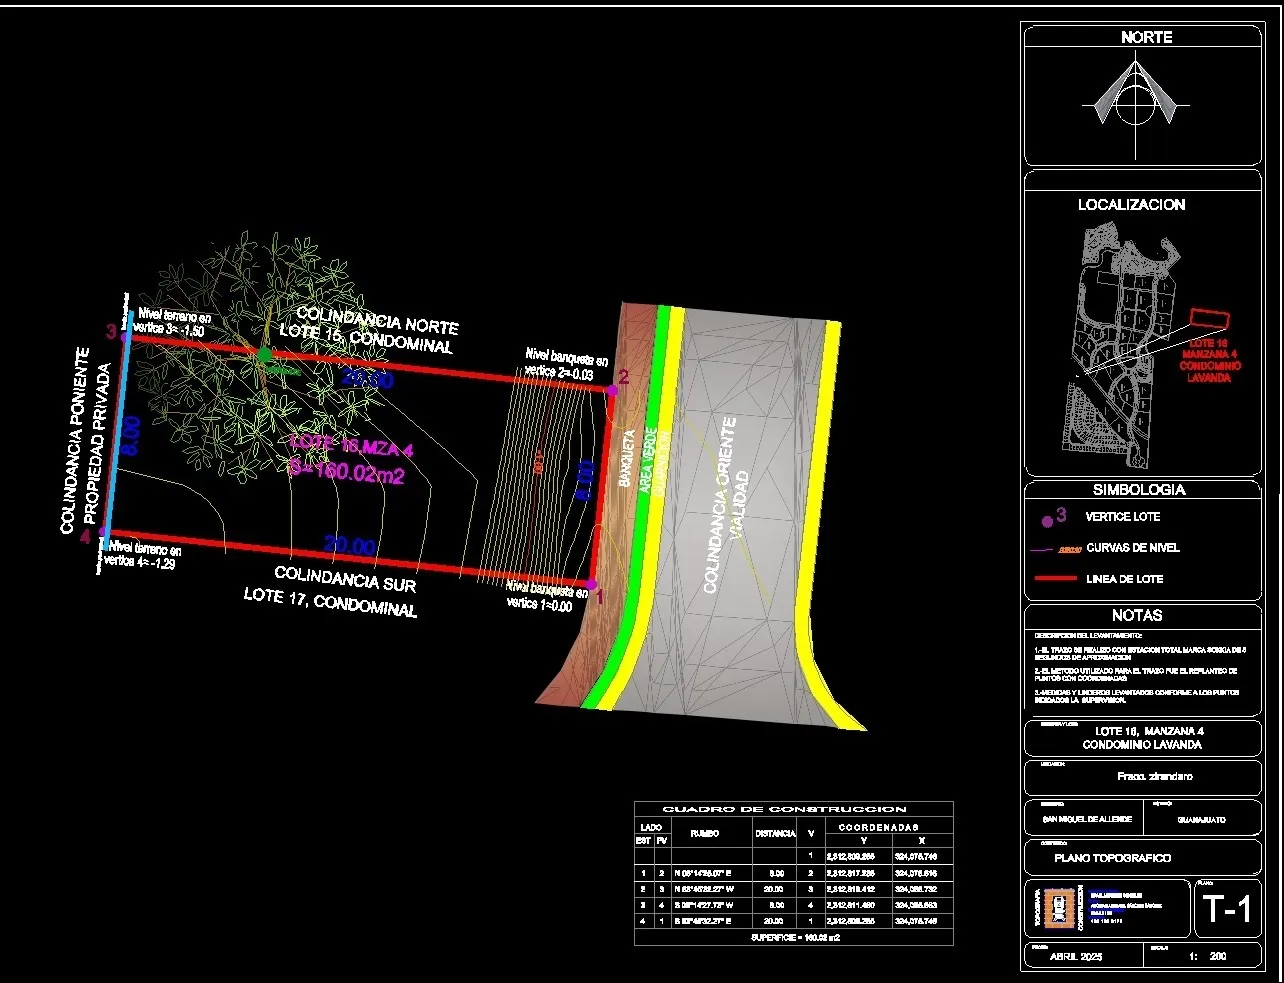Select the Superficie row in construction table
The image size is (1284, 983).
pyautogui.click(x=793, y=938)
